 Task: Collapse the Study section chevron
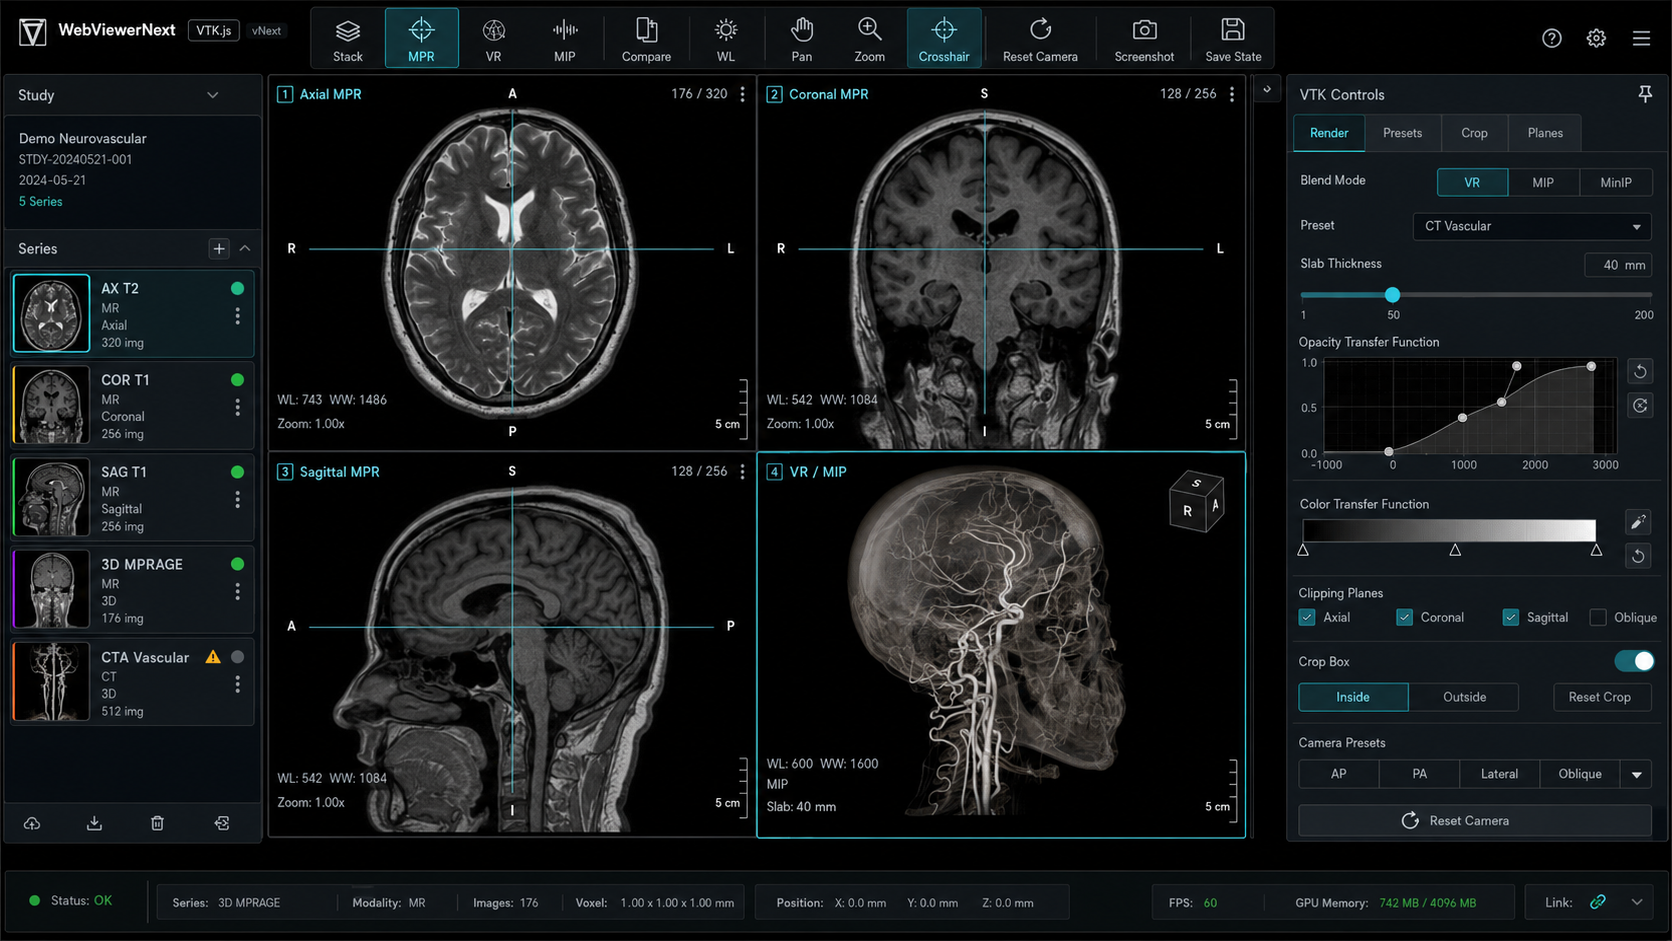(212, 95)
